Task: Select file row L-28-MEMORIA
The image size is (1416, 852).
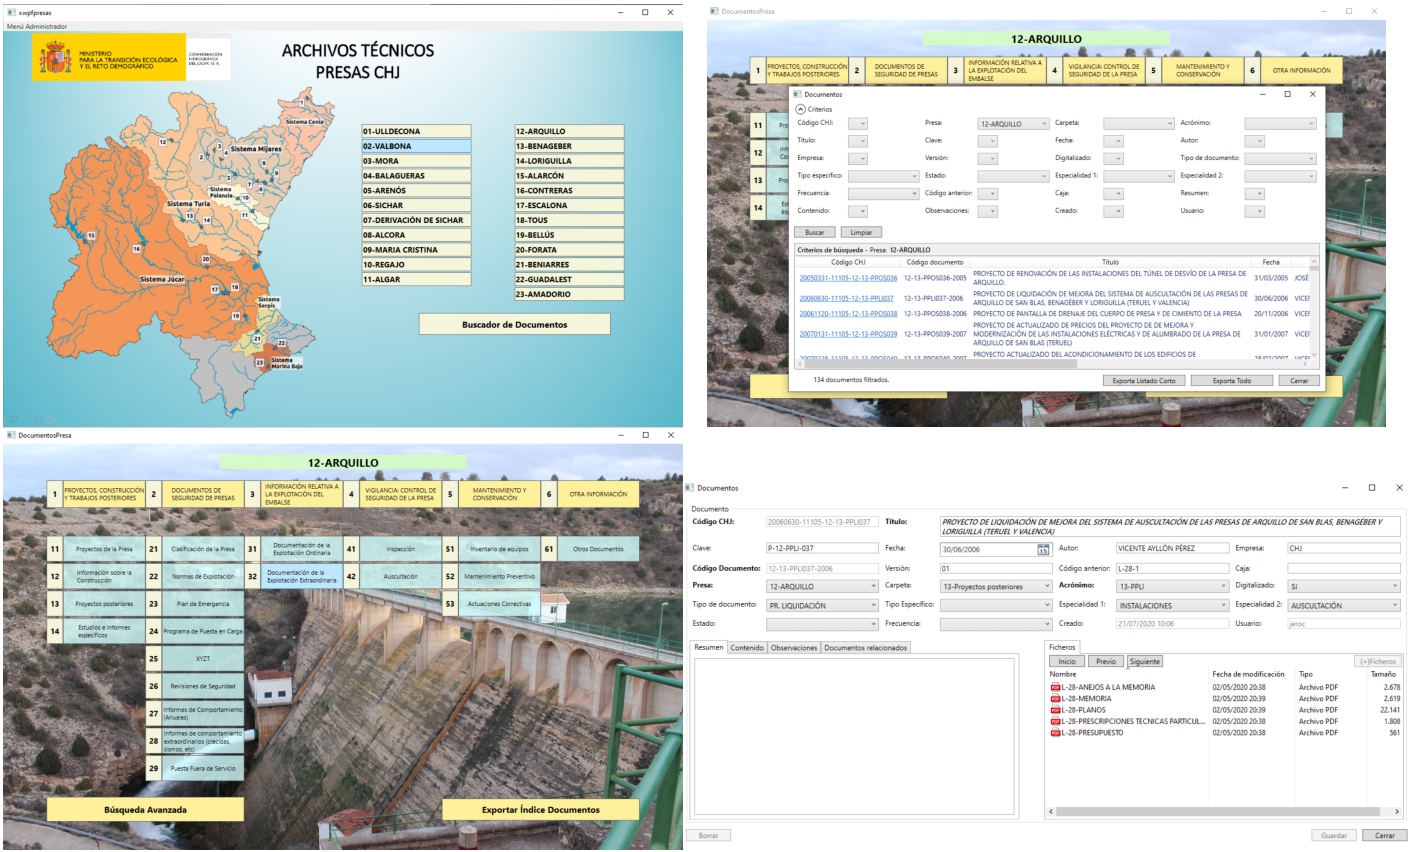Action: coord(1224,699)
